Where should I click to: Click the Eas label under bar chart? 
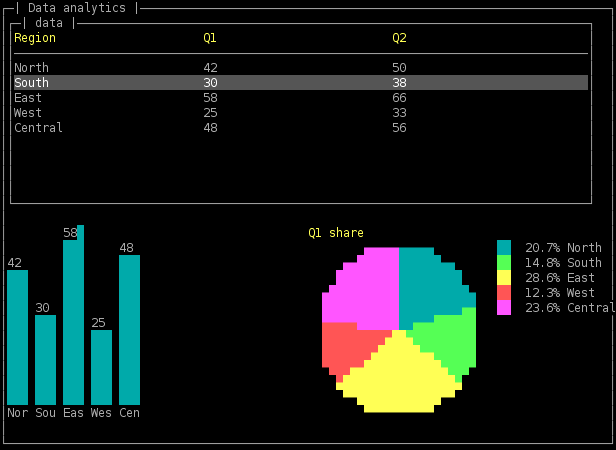(x=73, y=413)
